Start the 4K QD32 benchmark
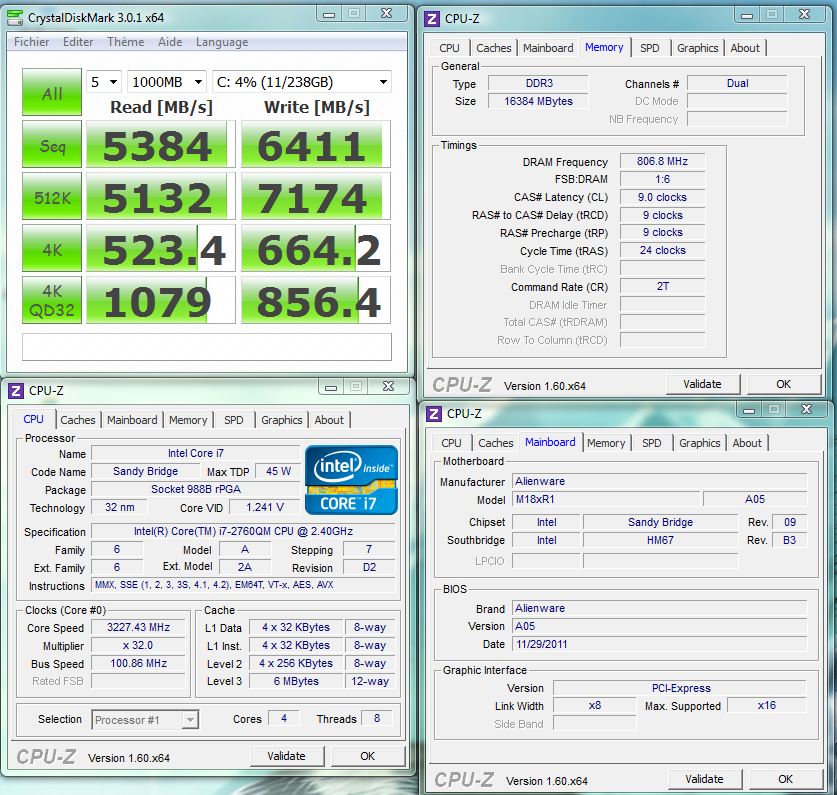Viewport: 837px width, 795px height. [52, 300]
